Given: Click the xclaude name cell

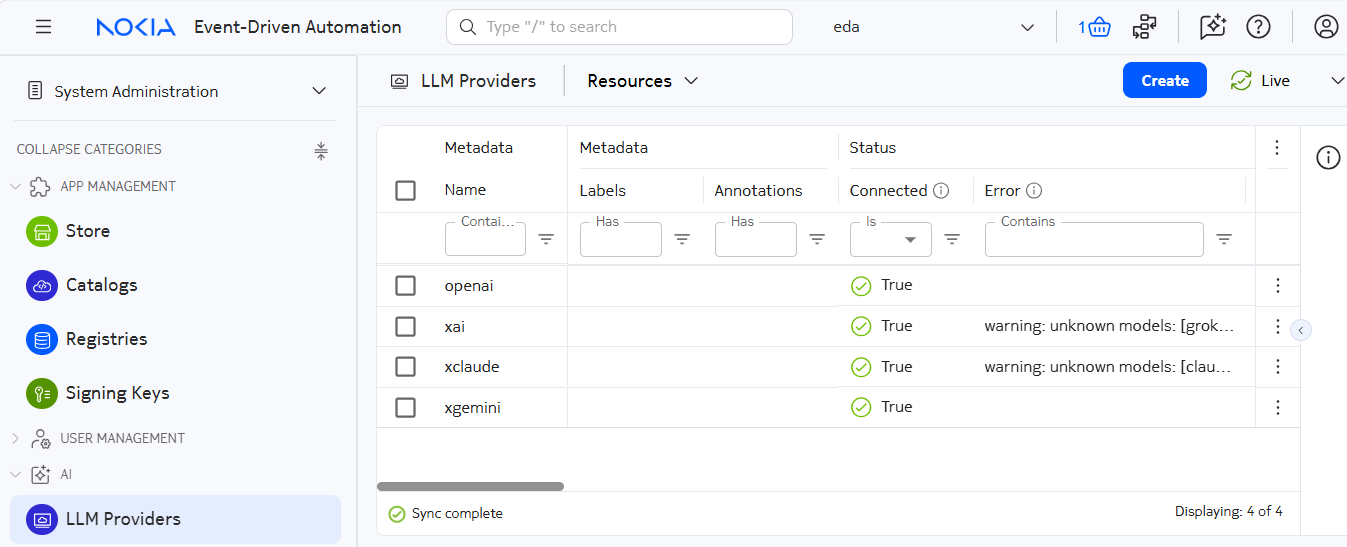Looking at the screenshot, I should point(472,367).
